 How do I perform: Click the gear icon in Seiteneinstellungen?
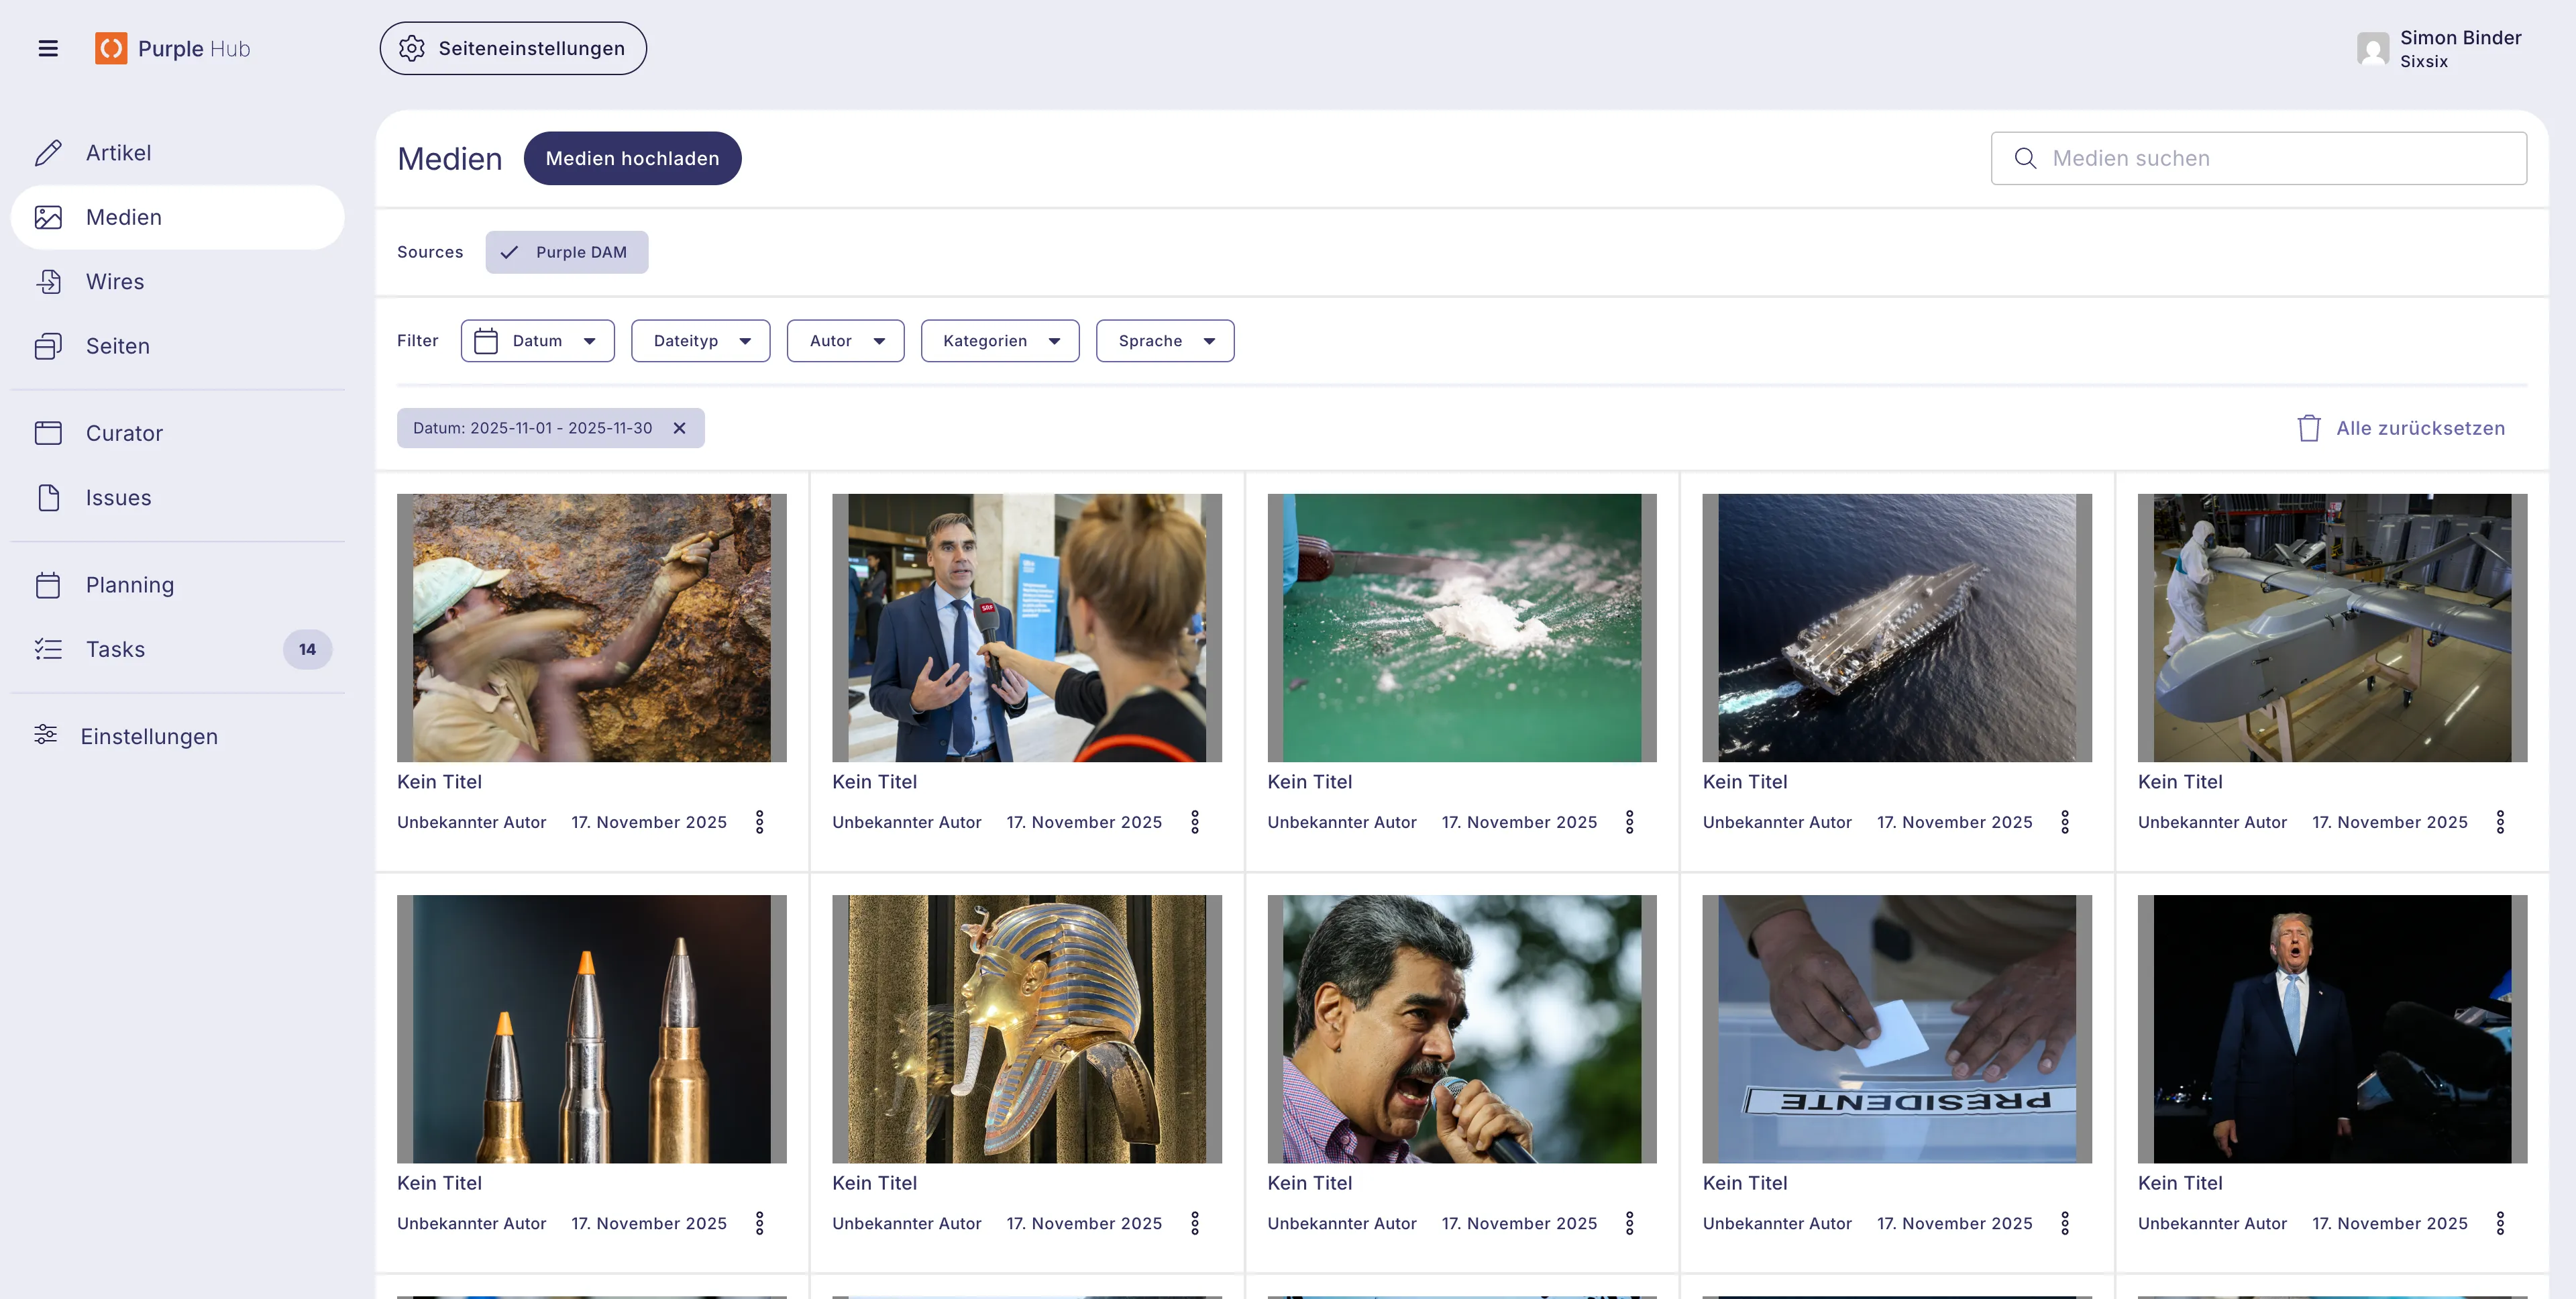coord(412,48)
